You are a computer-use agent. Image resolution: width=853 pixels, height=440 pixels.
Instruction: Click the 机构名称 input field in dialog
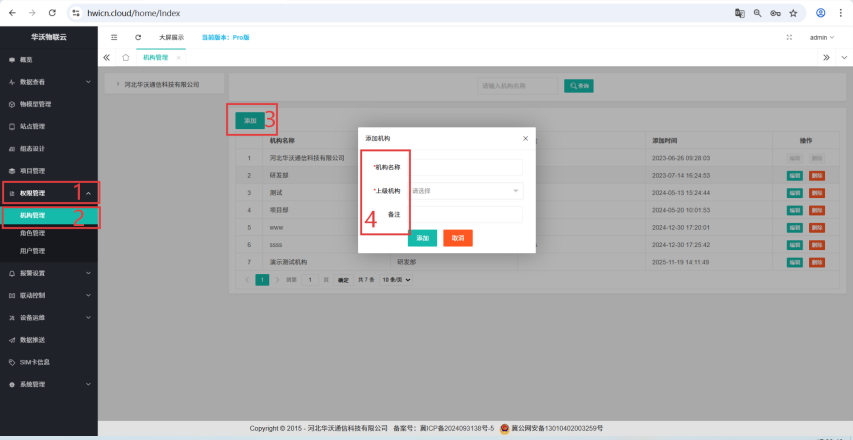[x=464, y=167]
